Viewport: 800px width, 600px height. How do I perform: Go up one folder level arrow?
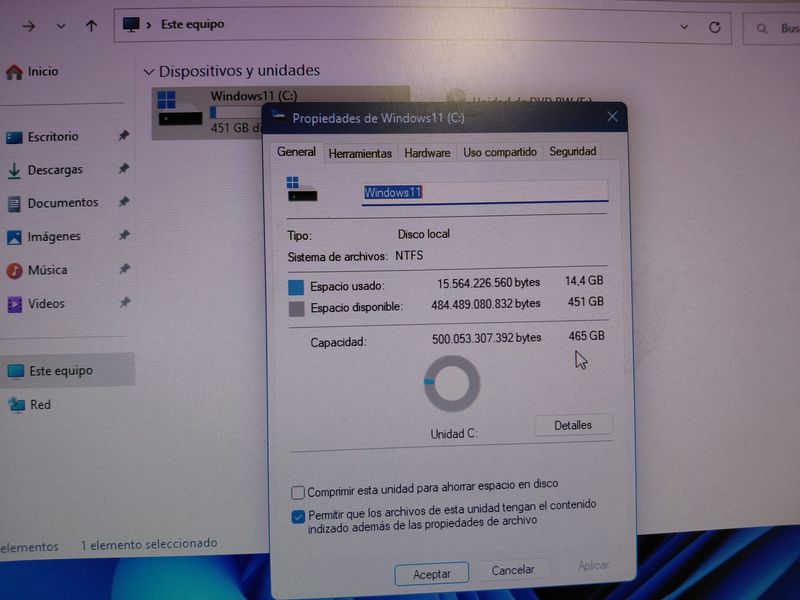(91, 26)
